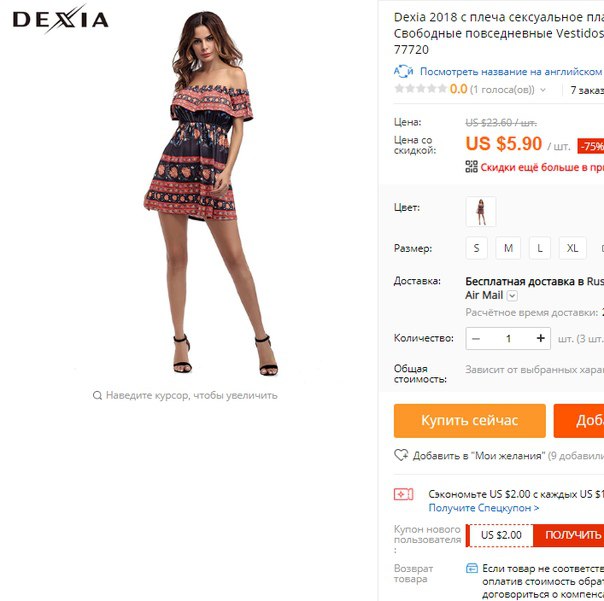The height and width of the screenshot is (601, 604).
Task: Click the coupon ticket icon
Action: tap(403, 494)
